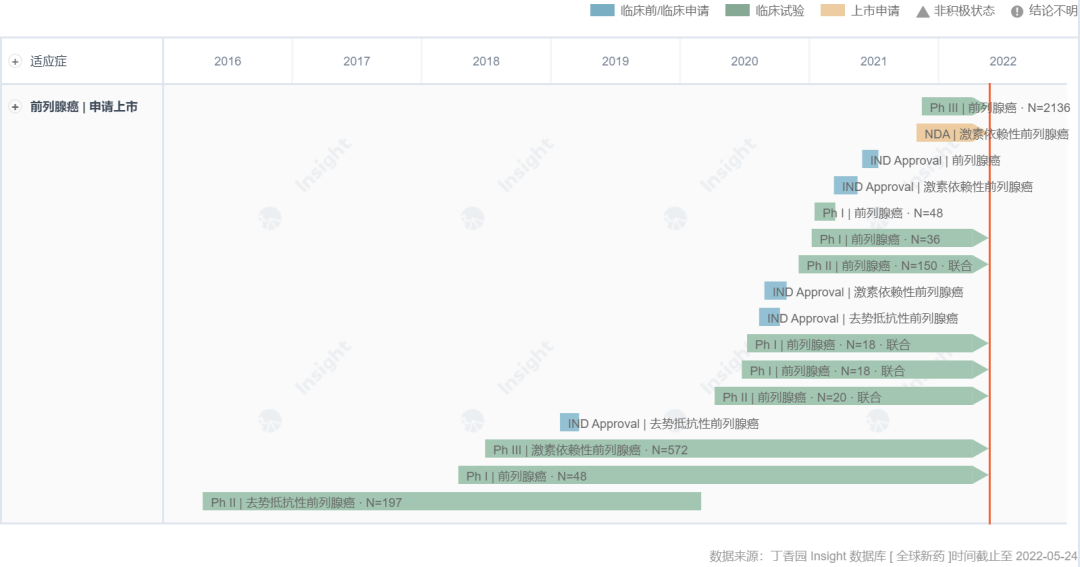Select the 2016 year column header

tap(227, 61)
